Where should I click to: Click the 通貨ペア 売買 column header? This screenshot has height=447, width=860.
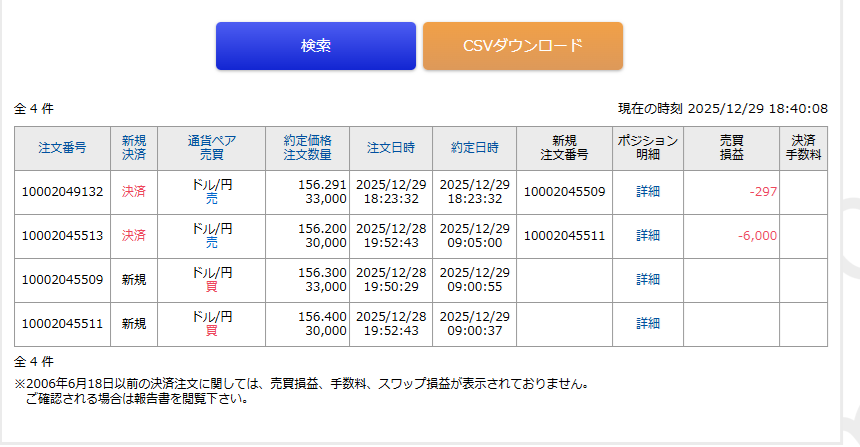(211, 148)
